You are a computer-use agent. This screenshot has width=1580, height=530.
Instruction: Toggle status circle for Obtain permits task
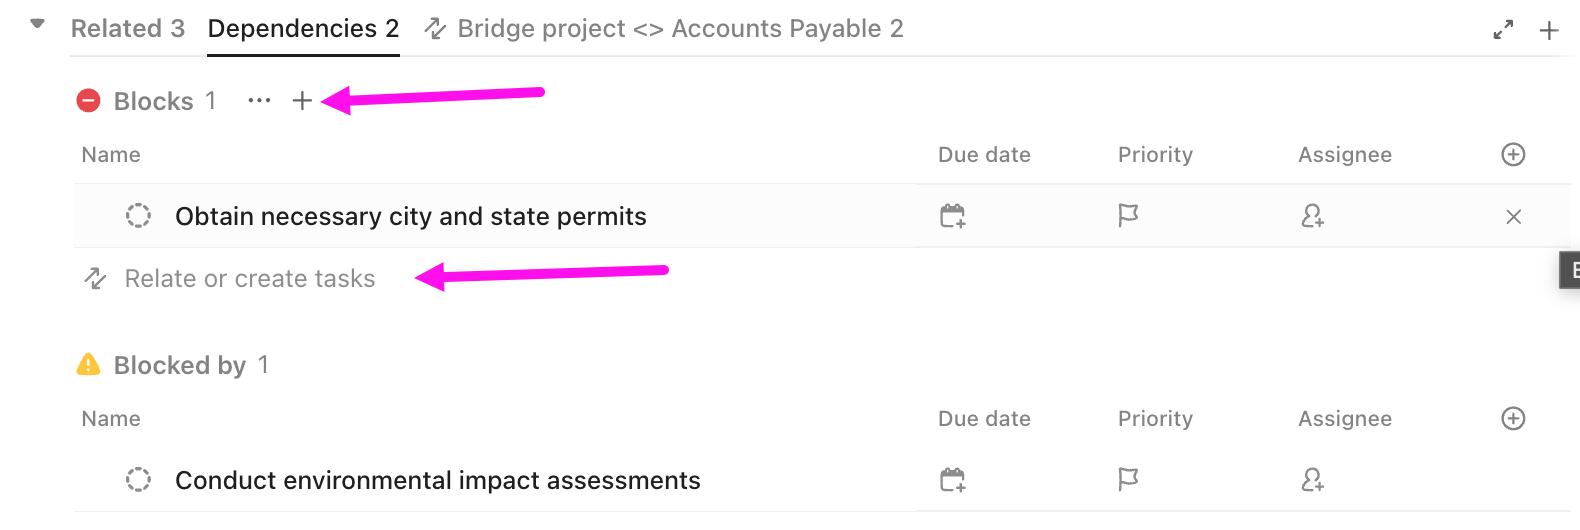pyautogui.click(x=138, y=216)
